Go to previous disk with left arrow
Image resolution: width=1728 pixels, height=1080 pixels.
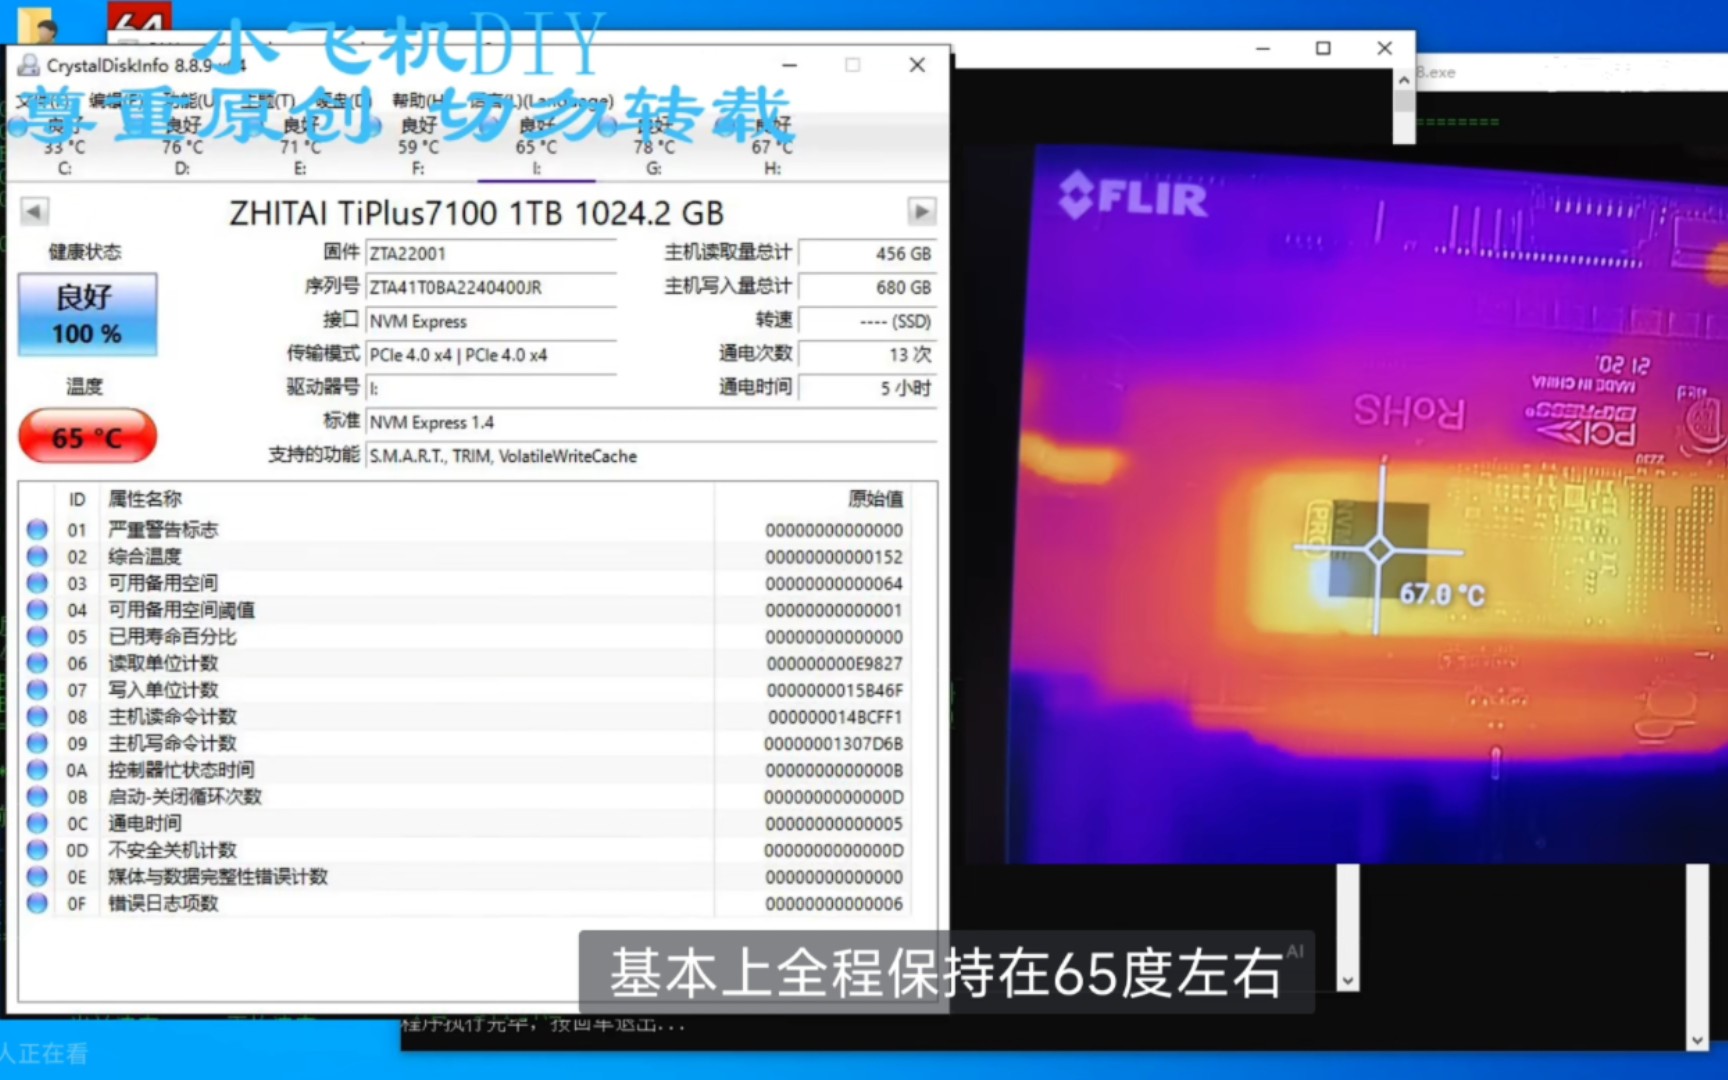[34, 212]
